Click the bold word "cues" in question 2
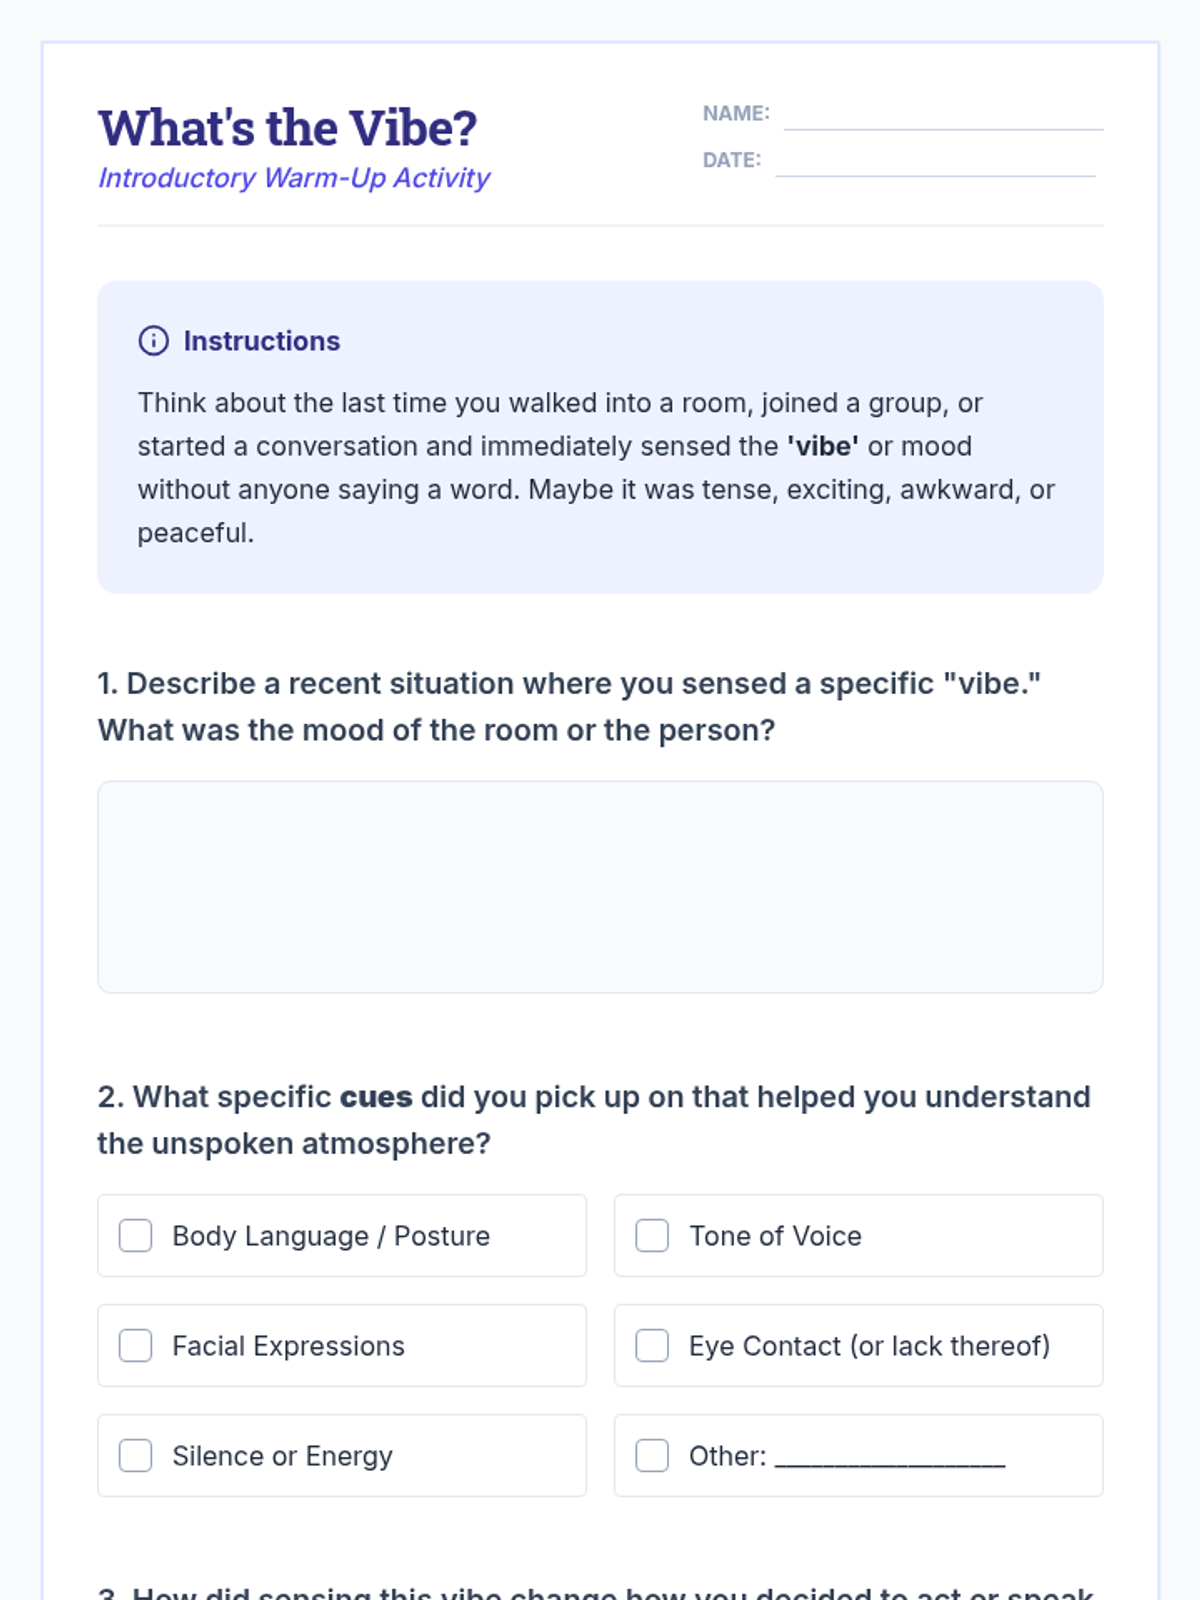This screenshot has width=1200, height=1600. pyautogui.click(x=376, y=1097)
